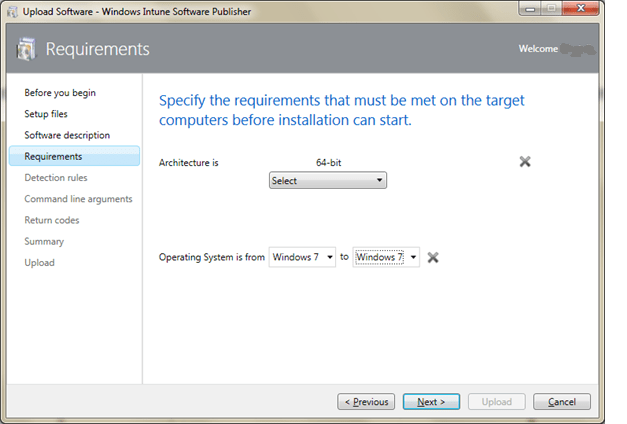
Task: Close the Upload Software window
Action: click(x=575, y=10)
